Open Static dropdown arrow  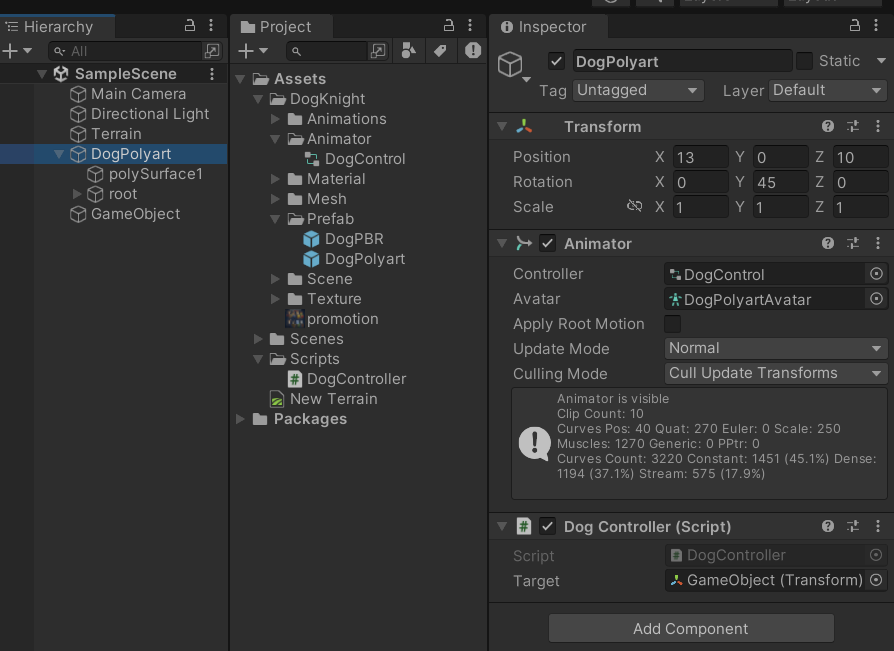[881, 60]
